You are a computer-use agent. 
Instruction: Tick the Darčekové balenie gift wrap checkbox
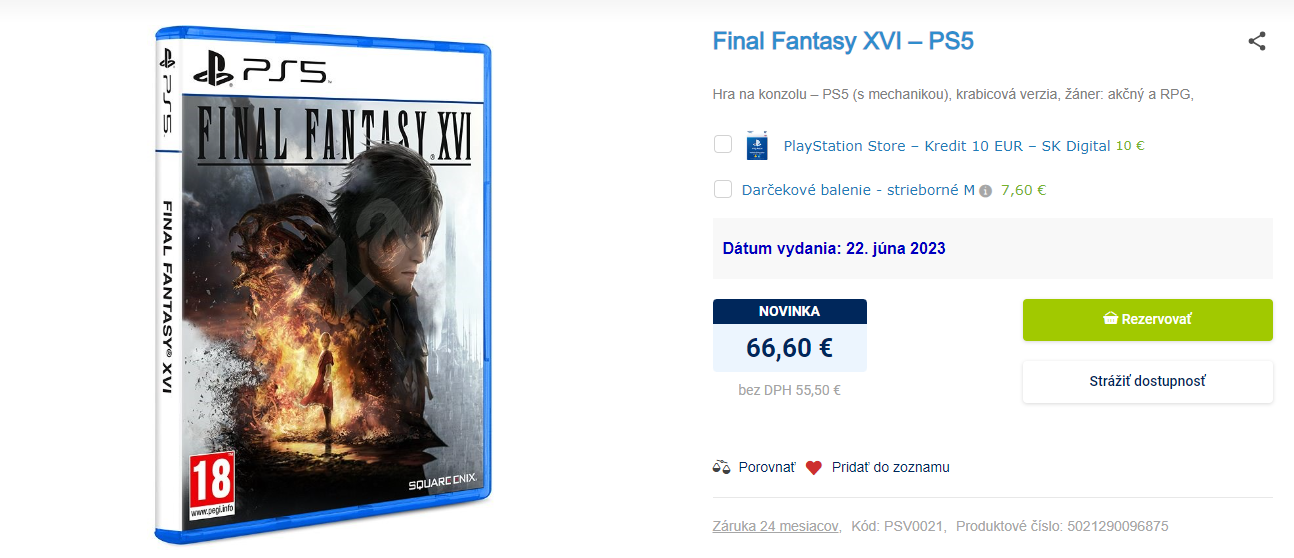click(723, 189)
